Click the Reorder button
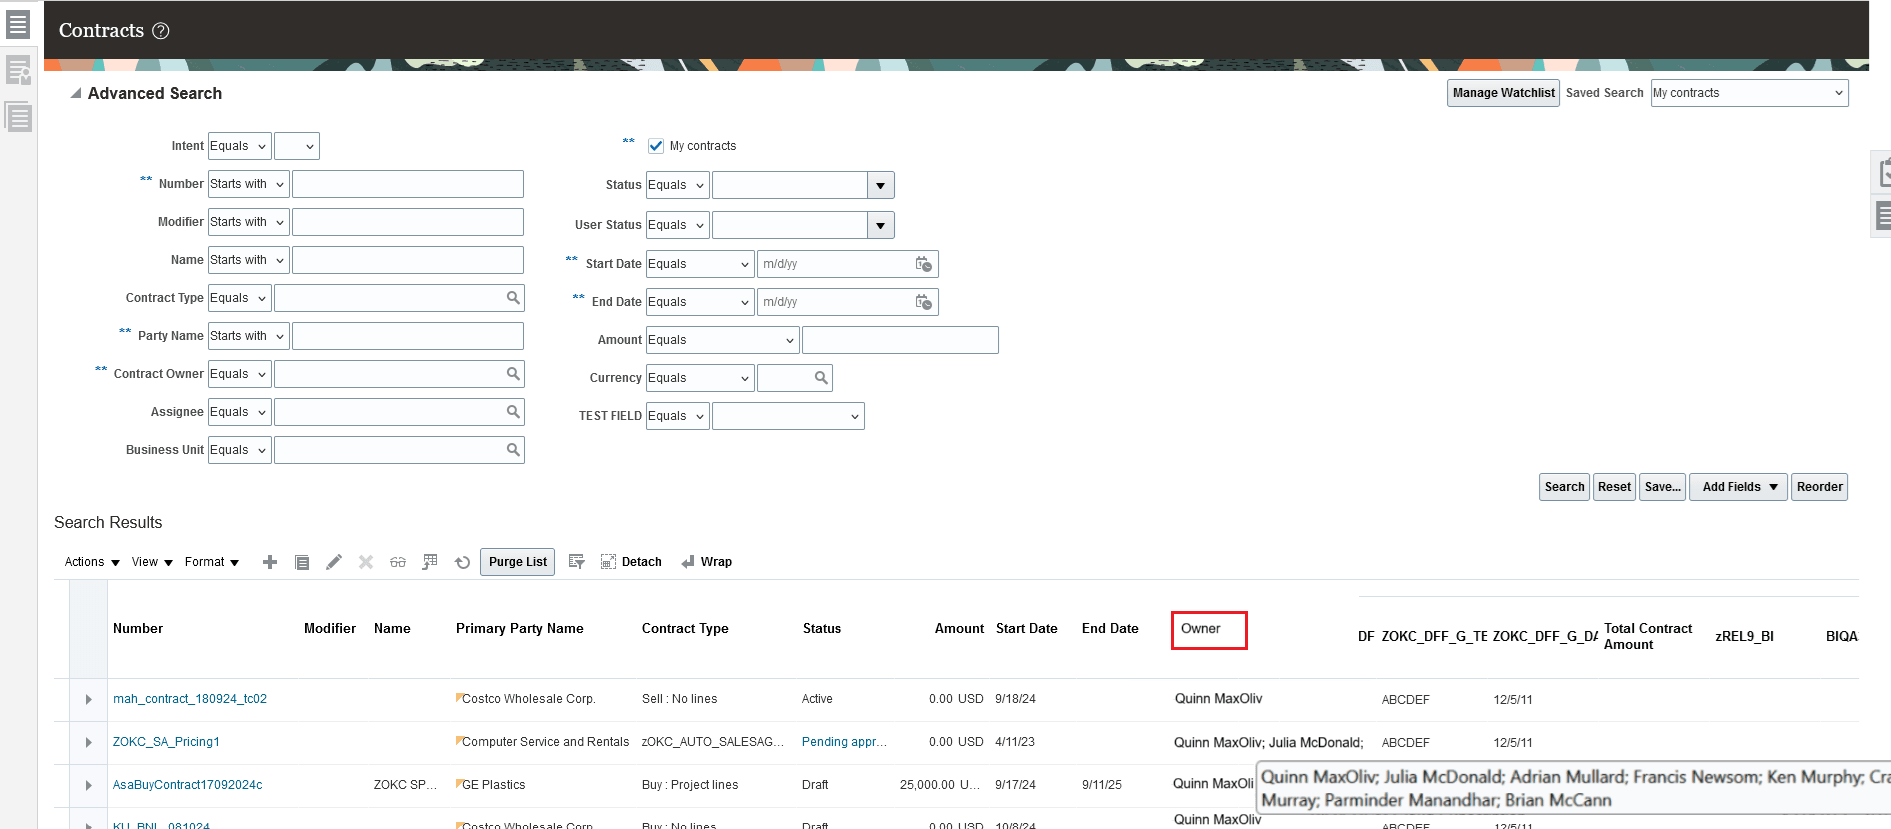1891x829 pixels. coord(1819,487)
